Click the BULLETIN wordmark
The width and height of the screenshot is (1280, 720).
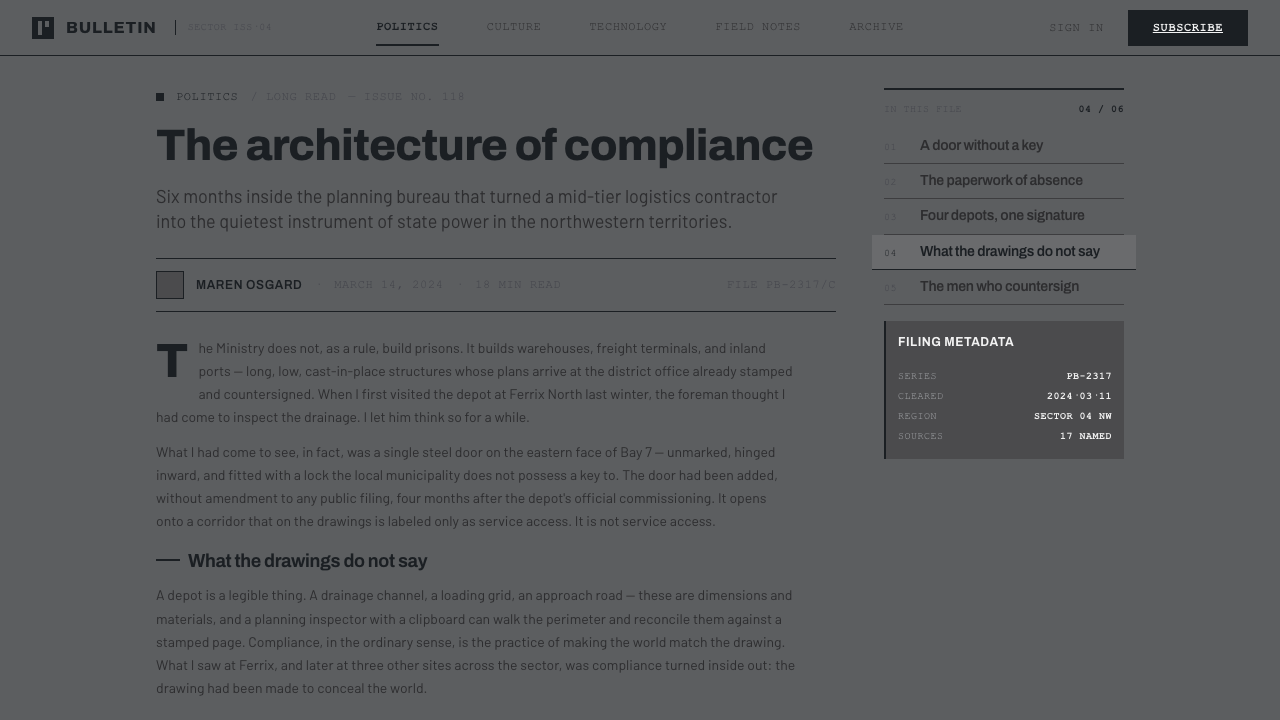click(111, 28)
